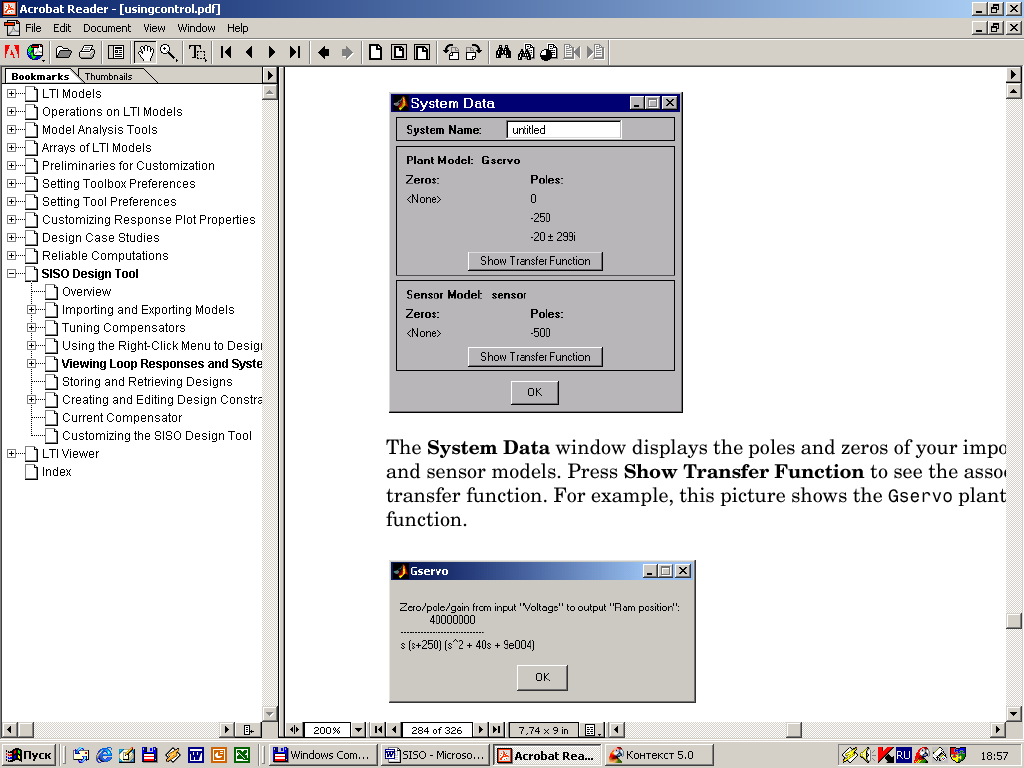Open Excel quick launch icon

point(242,756)
